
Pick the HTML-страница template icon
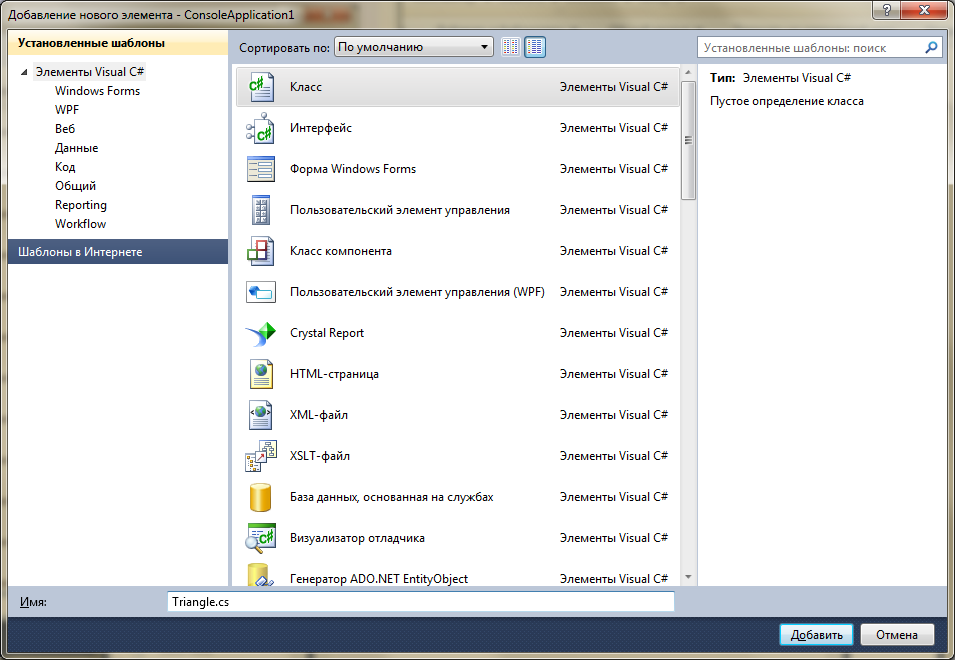pyautogui.click(x=260, y=374)
